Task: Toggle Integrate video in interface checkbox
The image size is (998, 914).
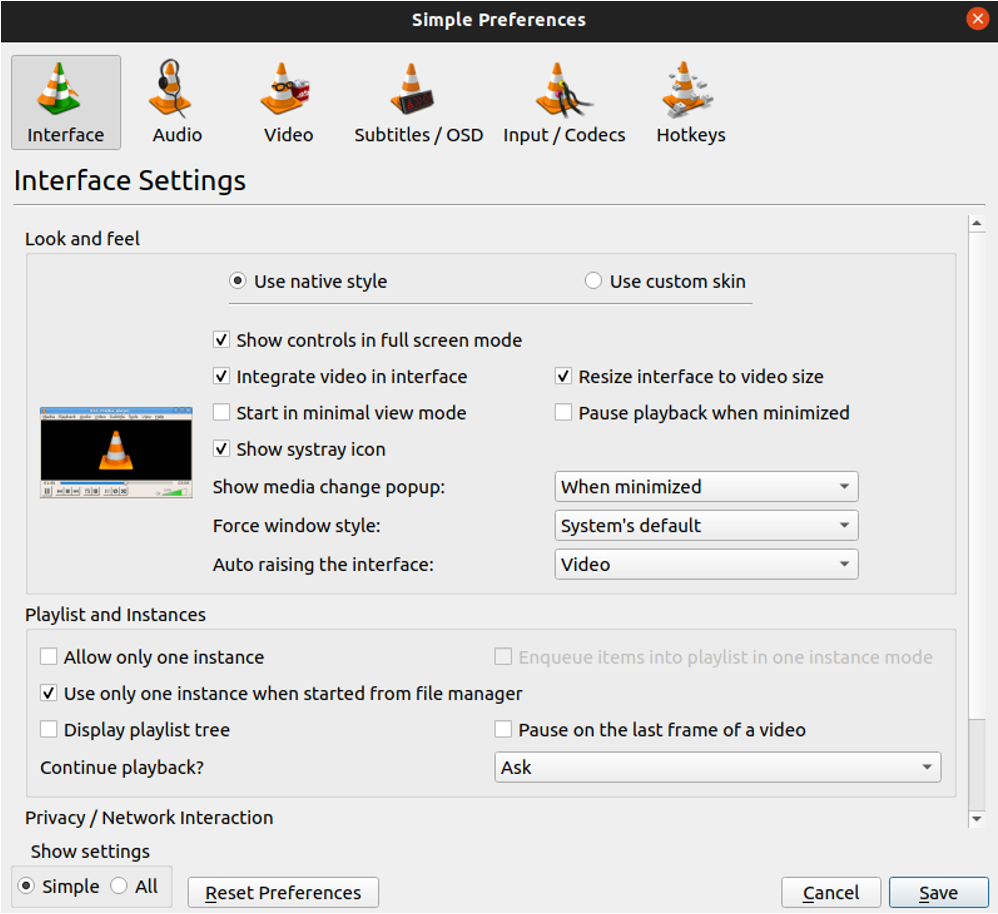Action: tap(221, 376)
